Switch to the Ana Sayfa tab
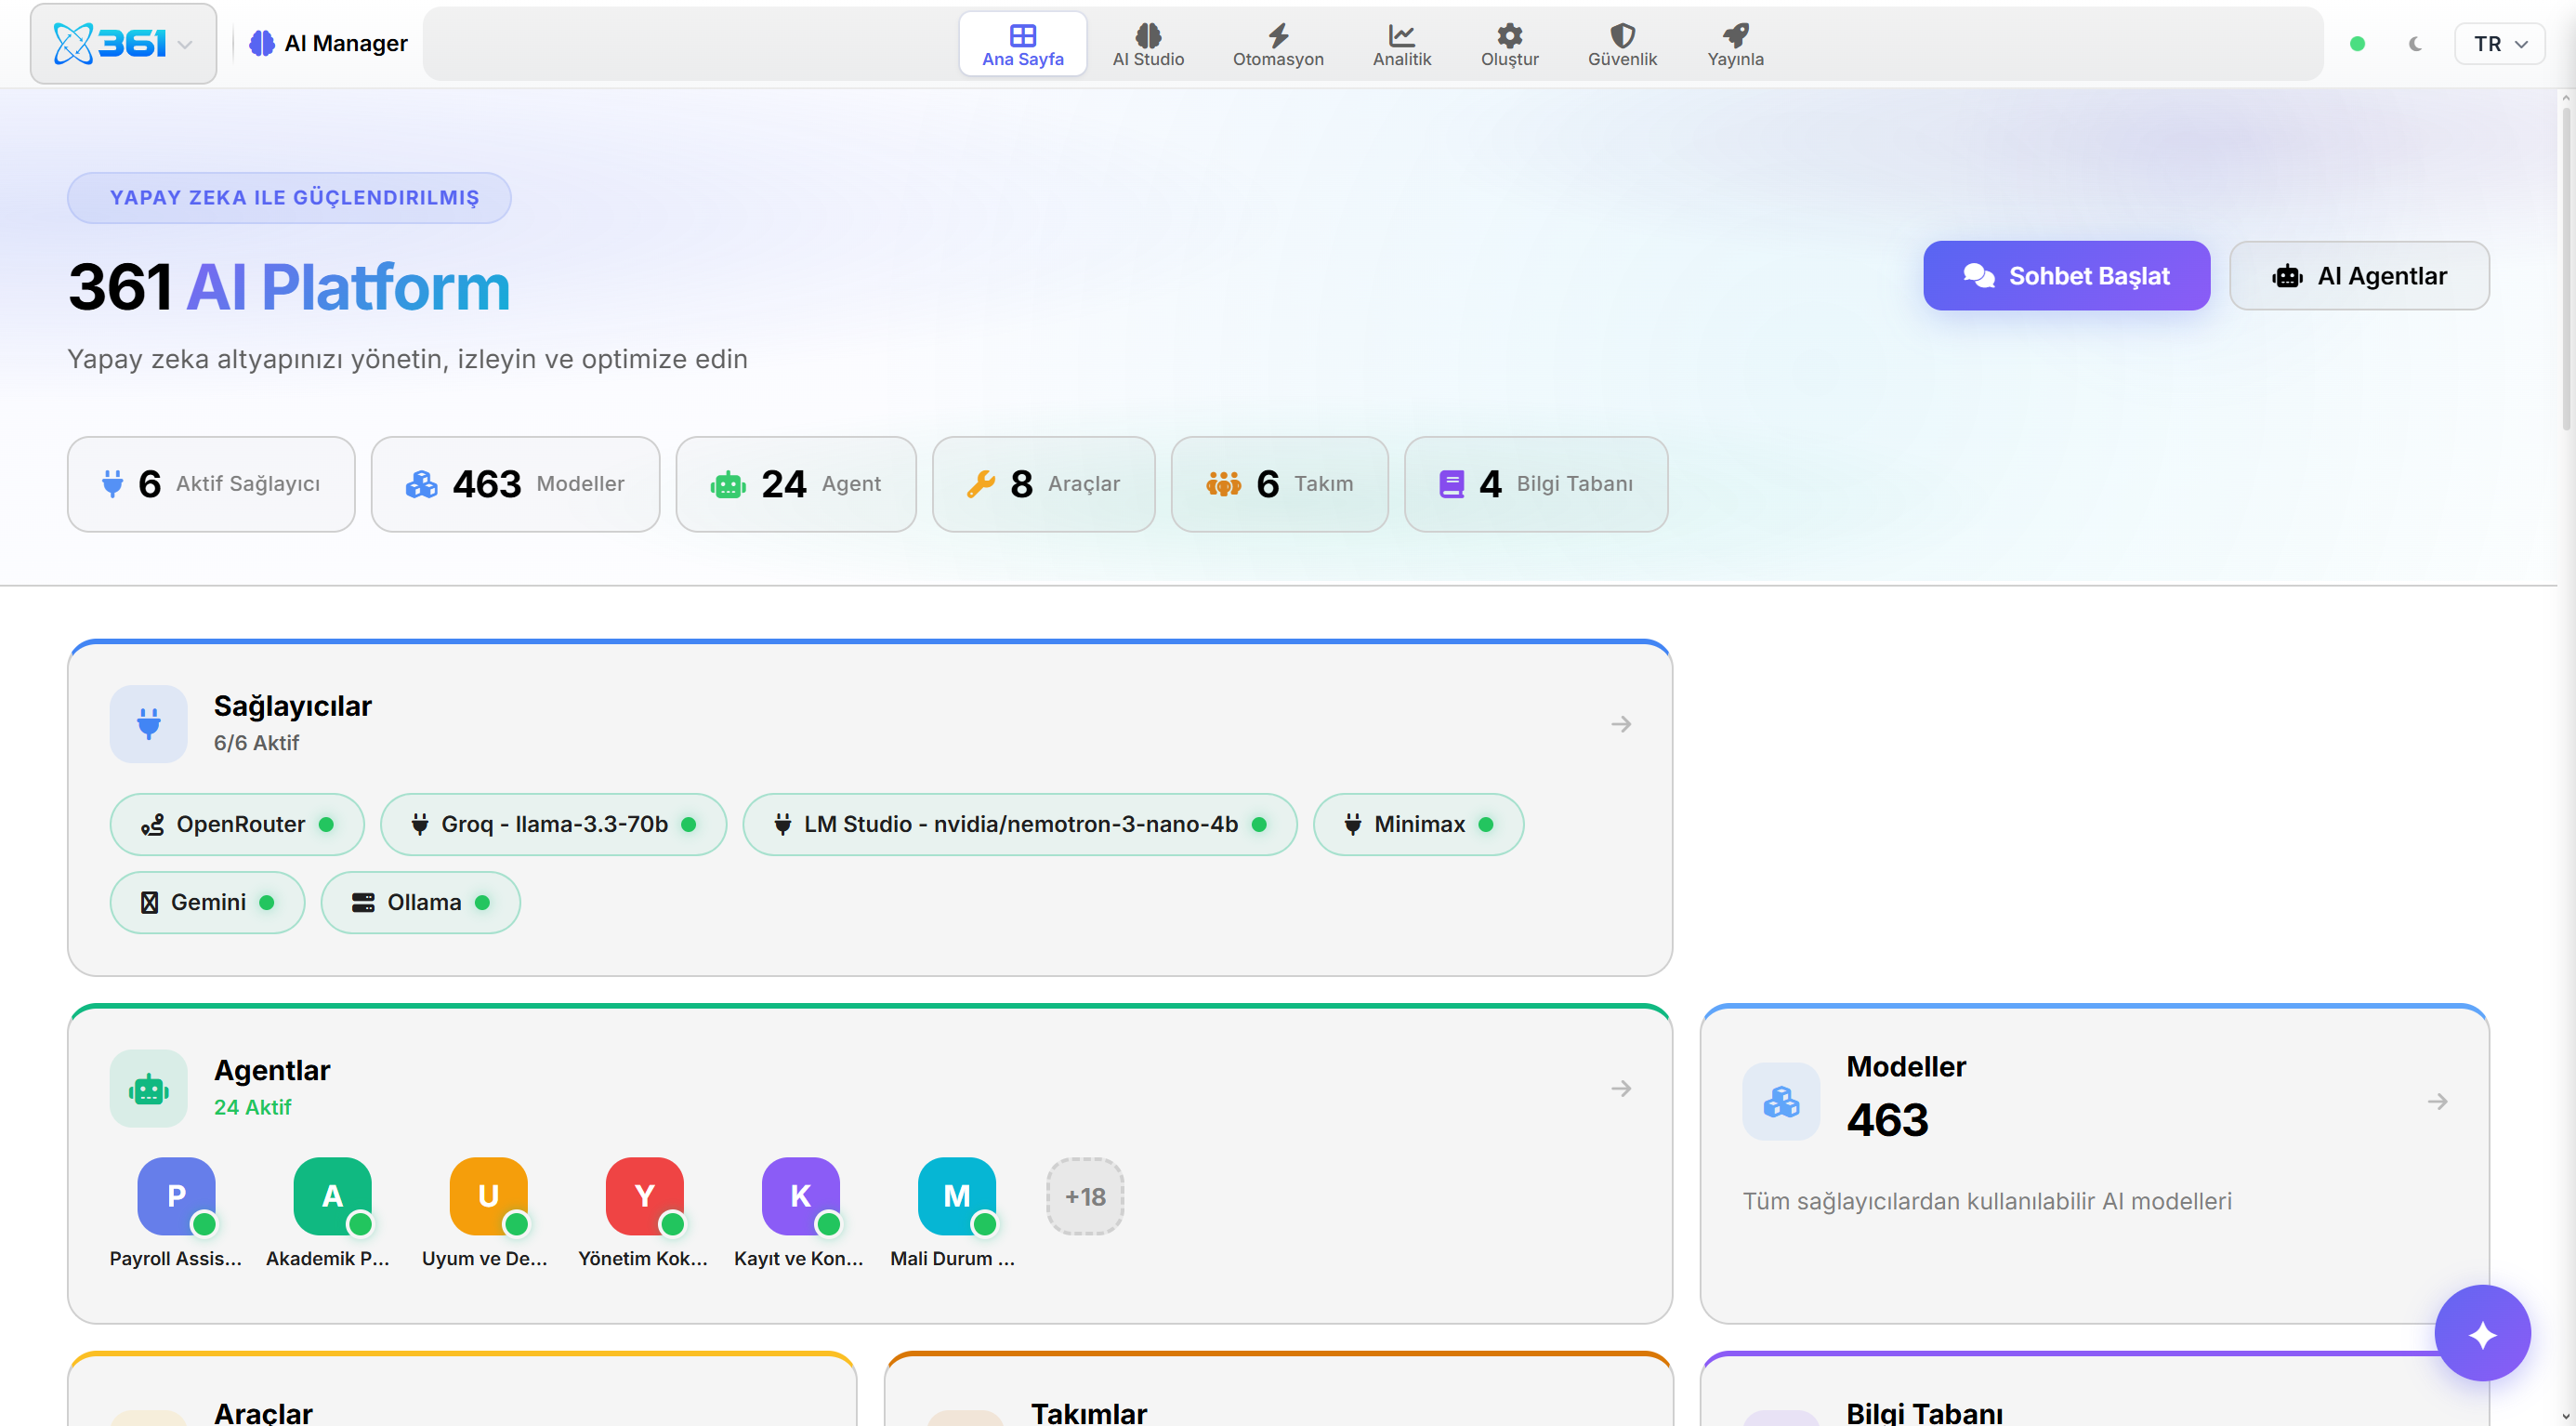 [1022, 43]
